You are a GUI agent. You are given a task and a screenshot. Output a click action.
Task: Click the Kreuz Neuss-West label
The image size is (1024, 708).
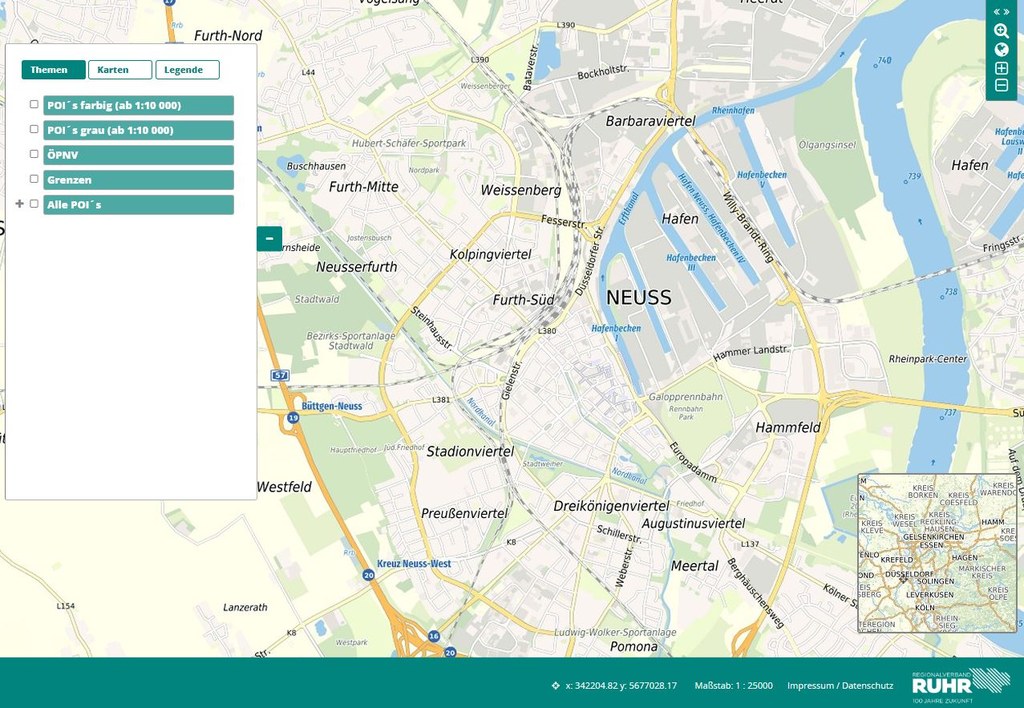[x=414, y=564]
